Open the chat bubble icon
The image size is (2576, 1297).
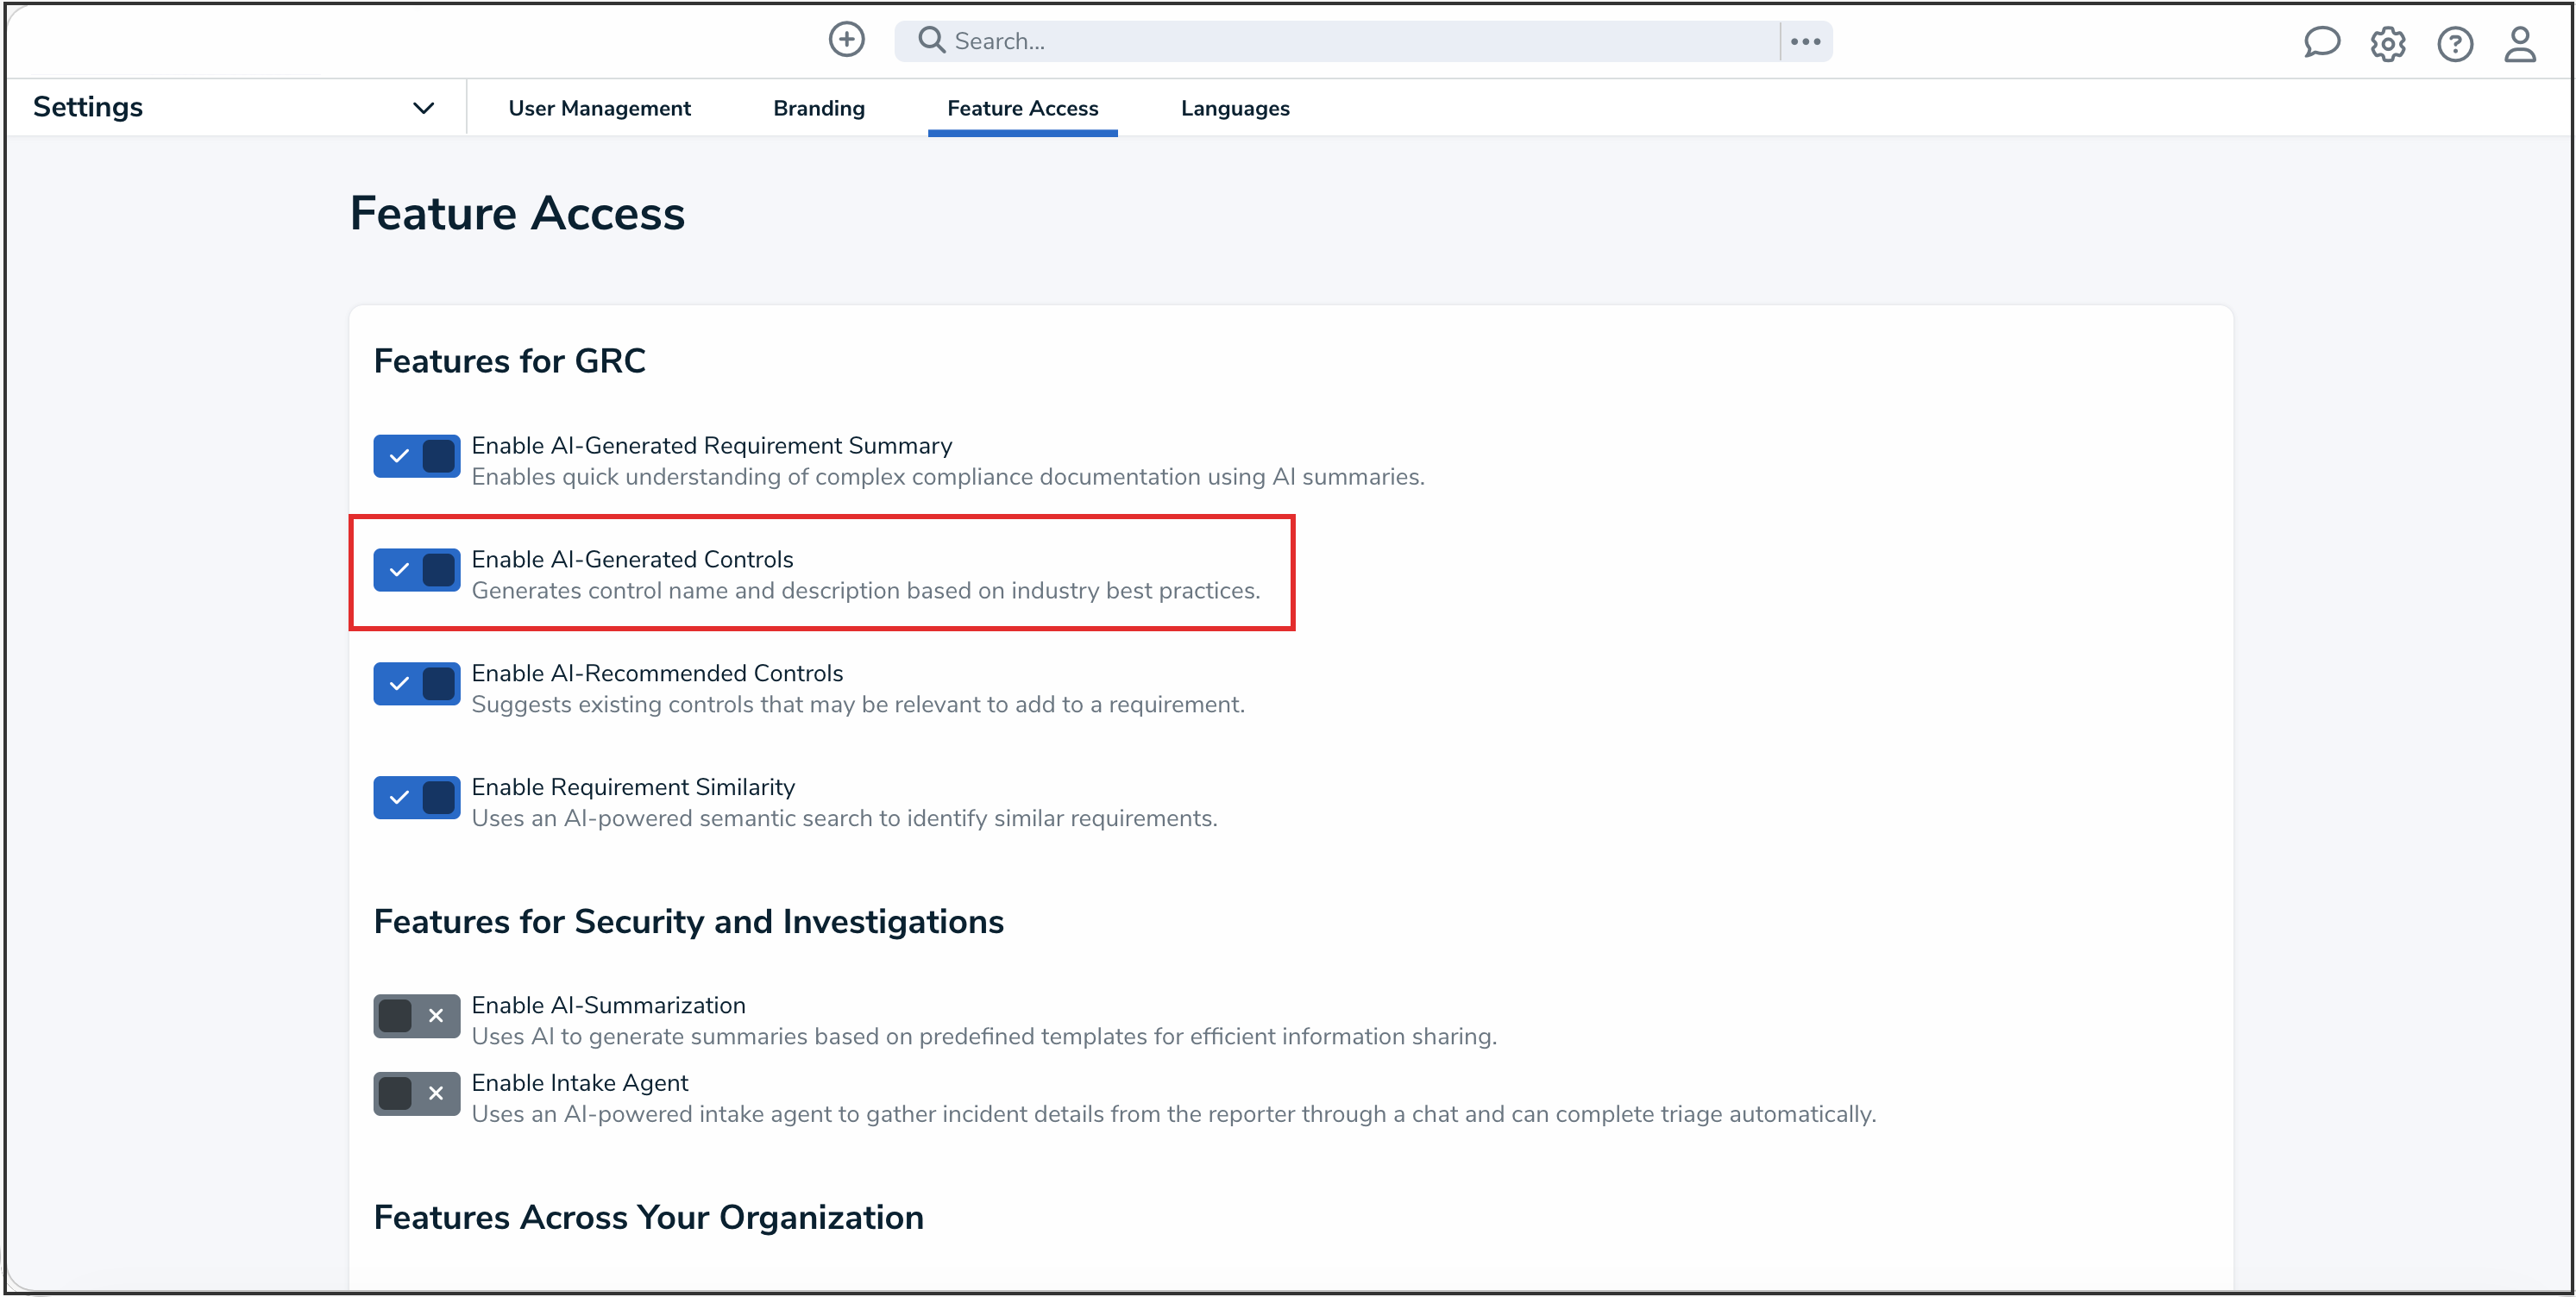point(2321,43)
